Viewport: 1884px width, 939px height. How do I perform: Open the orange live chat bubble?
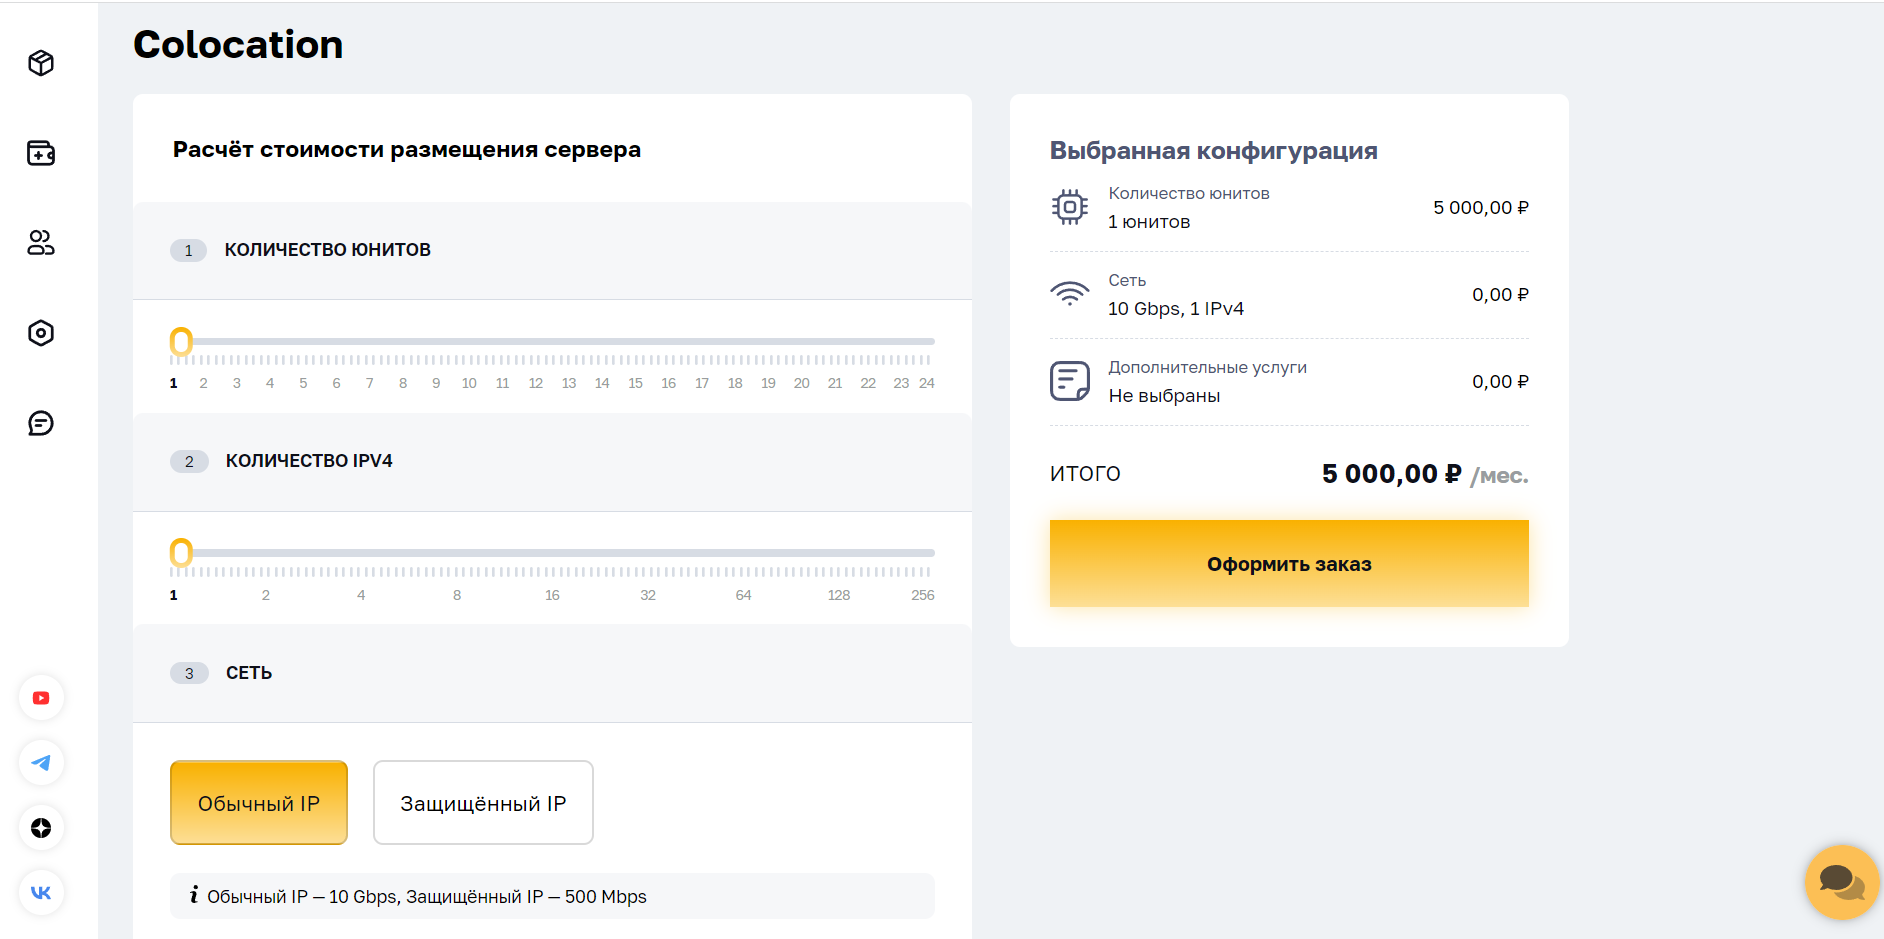1841,881
